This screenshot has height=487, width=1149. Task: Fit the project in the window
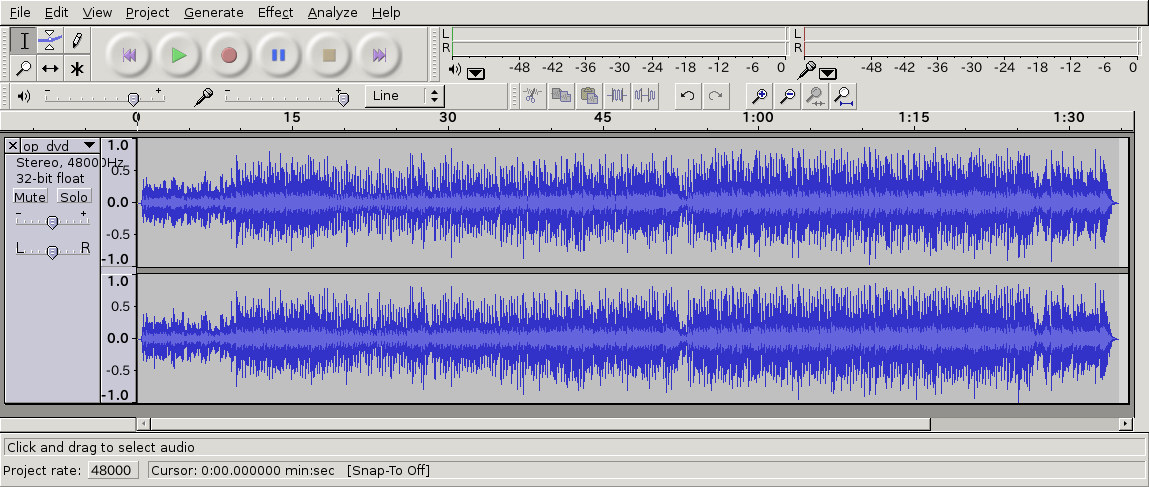[844, 96]
